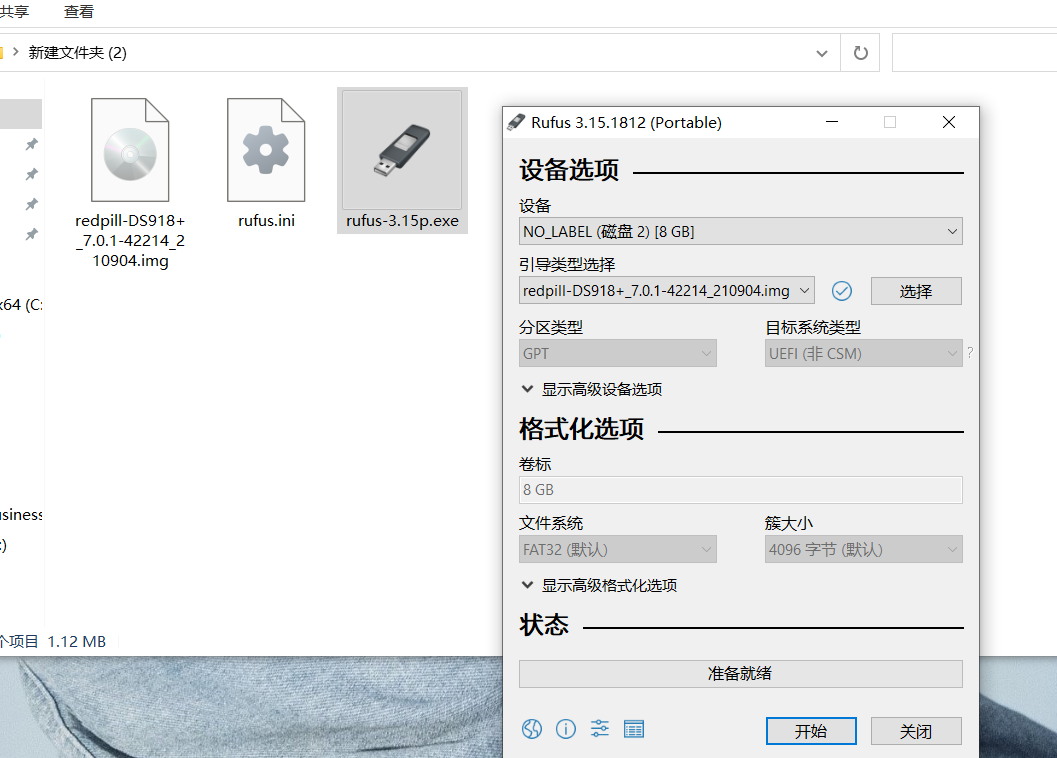This screenshot has height=758, width=1057.
Task: Click Explorer search box
Action: tap(975, 53)
